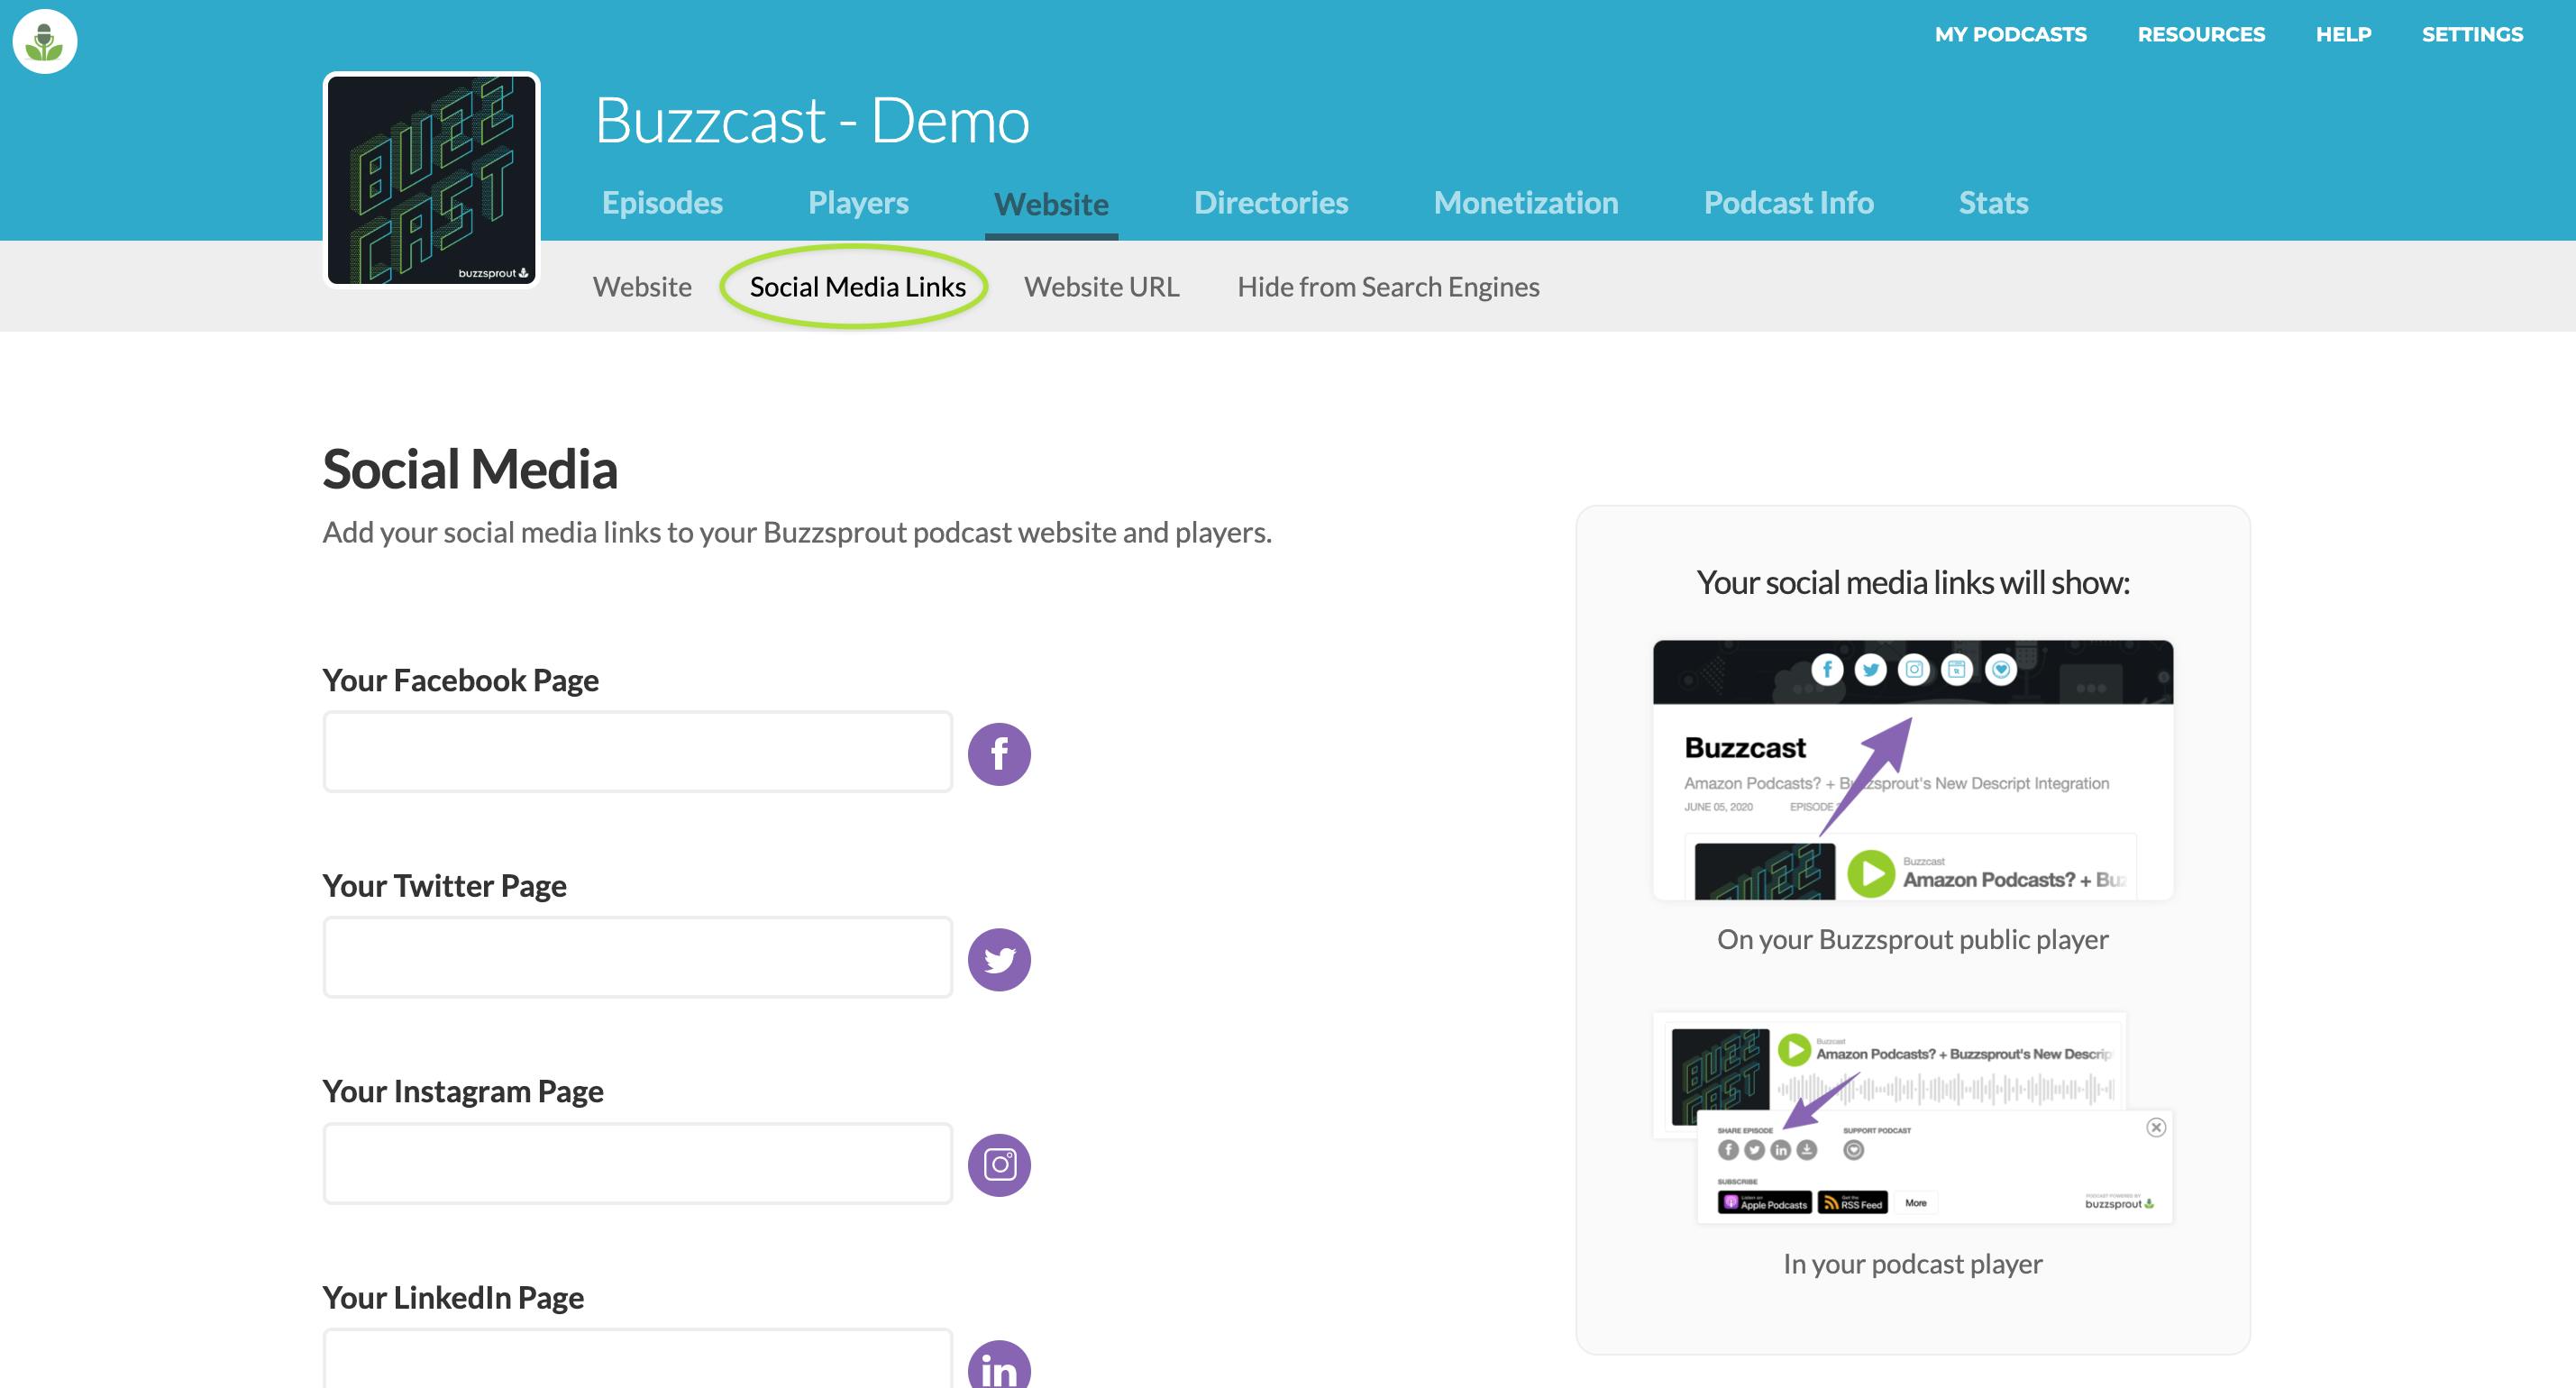Click the Buzzcast podcast artwork thumbnail

coord(431,180)
